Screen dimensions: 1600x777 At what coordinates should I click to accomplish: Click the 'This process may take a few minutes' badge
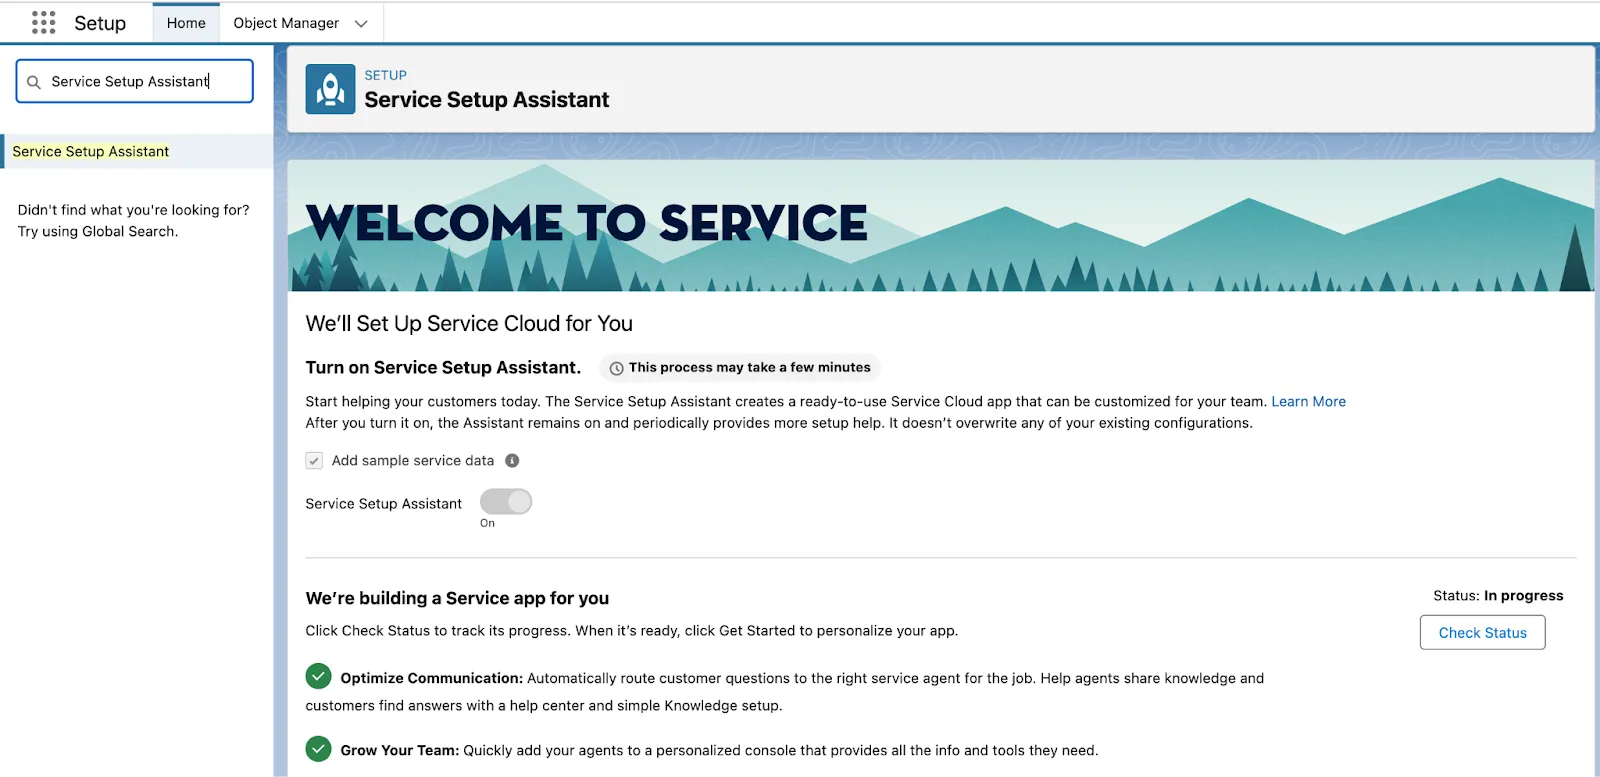[740, 368]
